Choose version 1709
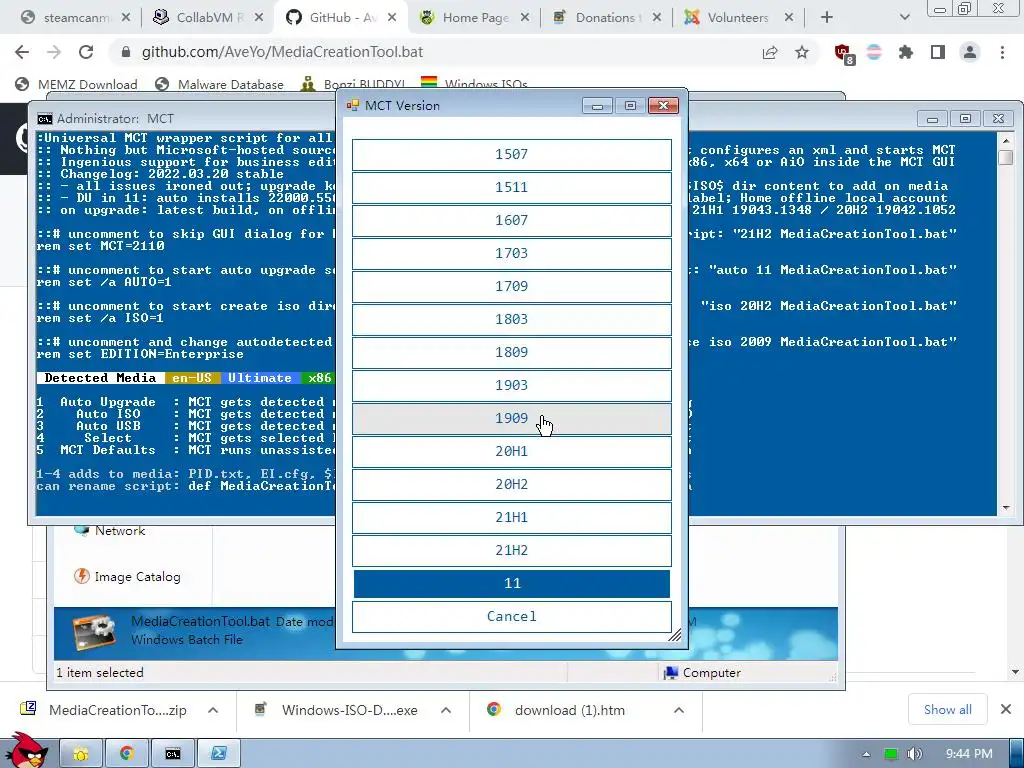This screenshot has width=1024, height=768. tap(511, 286)
